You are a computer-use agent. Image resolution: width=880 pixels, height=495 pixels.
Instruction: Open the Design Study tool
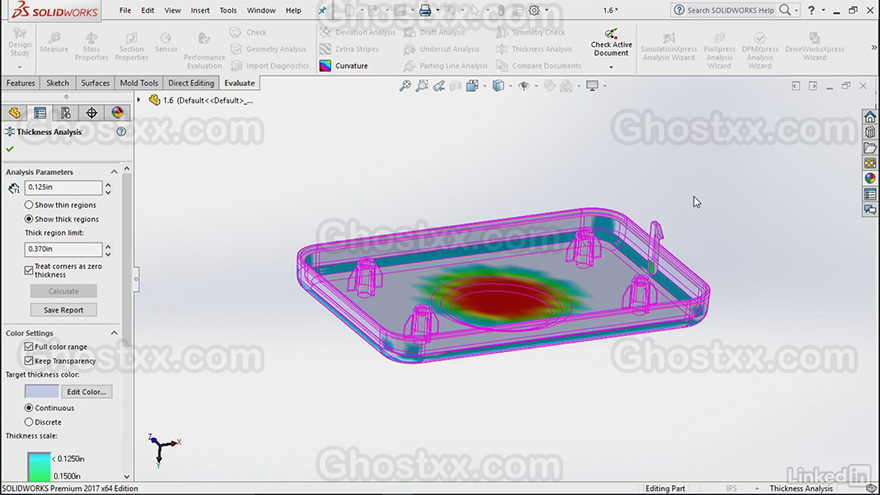click(20, 42)
